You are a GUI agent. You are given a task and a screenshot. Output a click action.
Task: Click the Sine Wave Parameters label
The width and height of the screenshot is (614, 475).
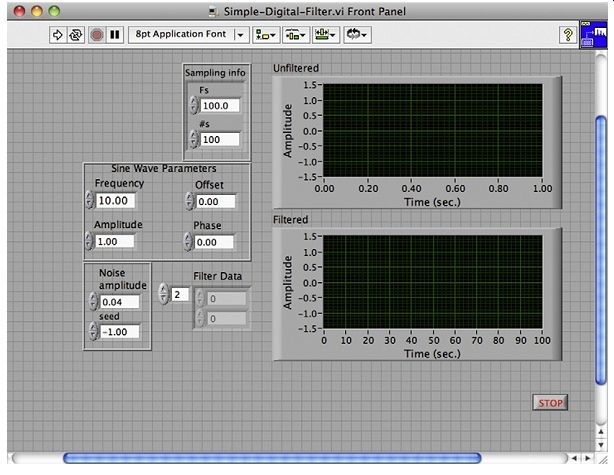click(164, 168)
